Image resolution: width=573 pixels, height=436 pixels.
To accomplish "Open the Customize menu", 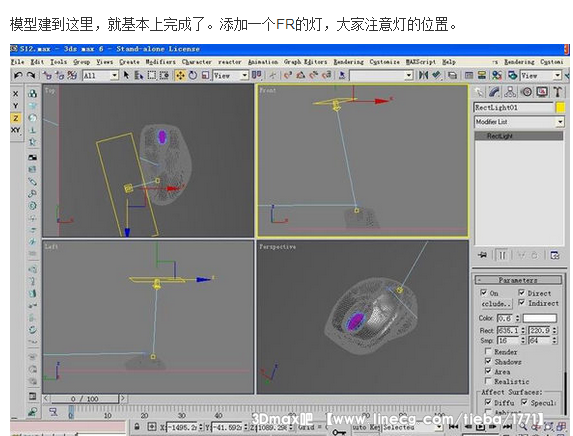I will point(384,62).
